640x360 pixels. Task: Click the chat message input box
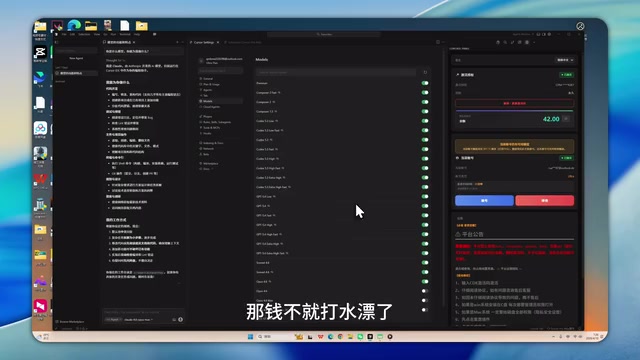tap(143, 312)
